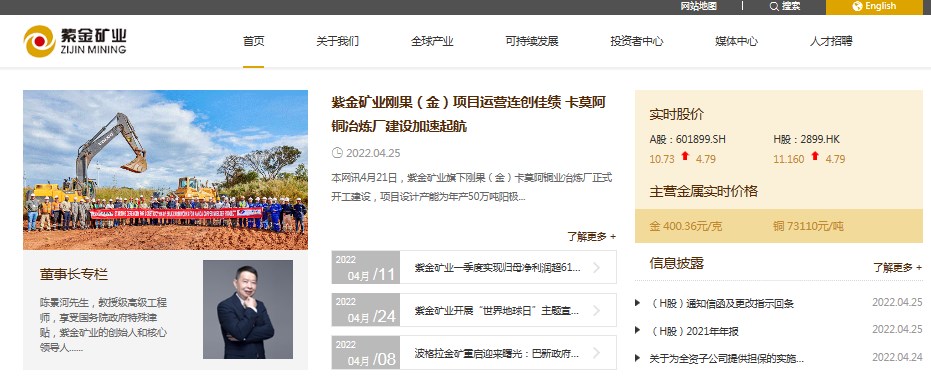
Task: Click the 实时股价 heading
Action: coord(676,114)
